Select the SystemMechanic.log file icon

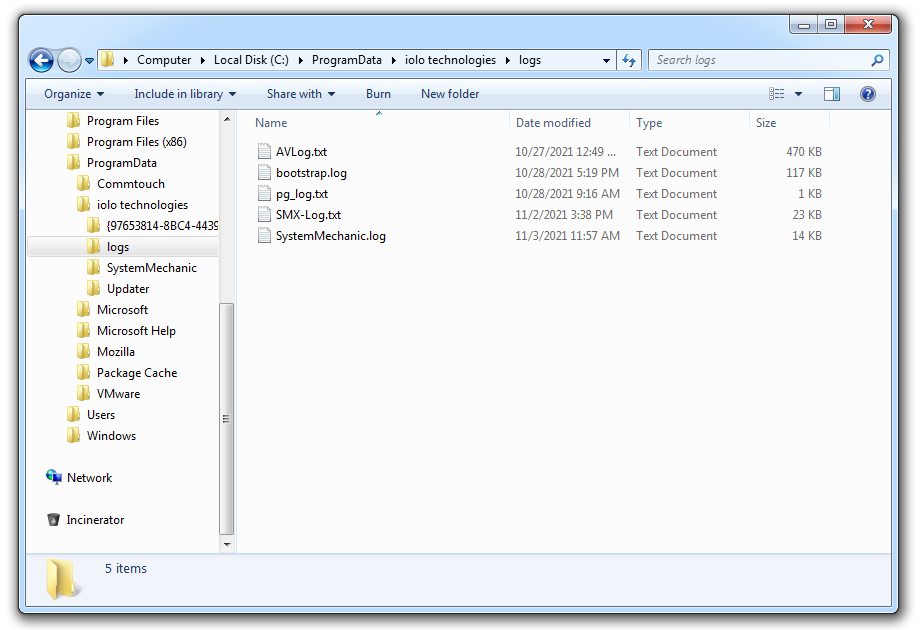(265, 236)
